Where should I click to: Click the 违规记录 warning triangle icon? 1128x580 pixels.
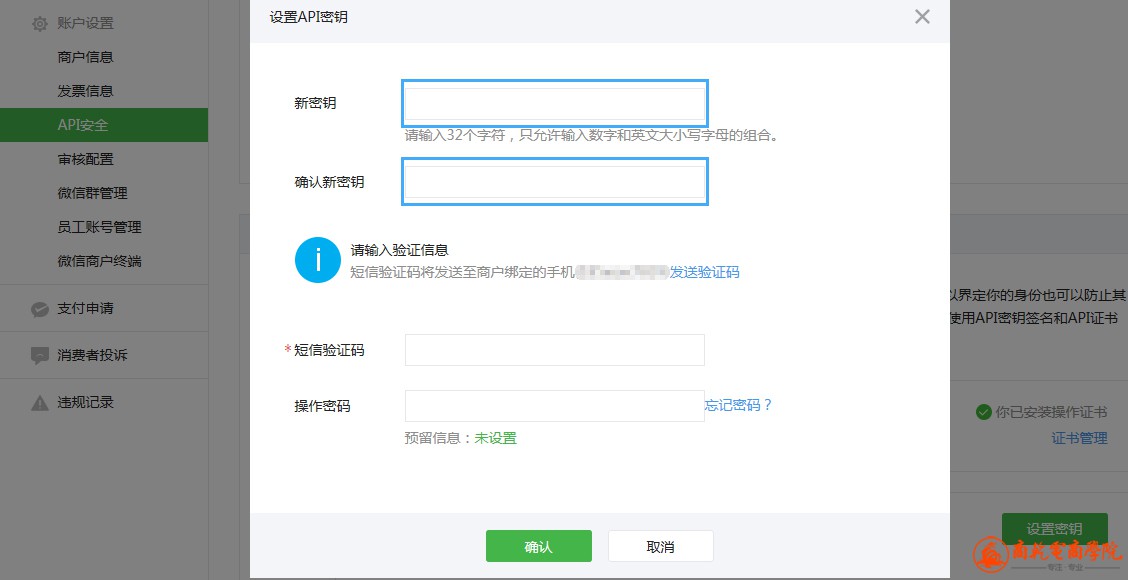[39, 403]
